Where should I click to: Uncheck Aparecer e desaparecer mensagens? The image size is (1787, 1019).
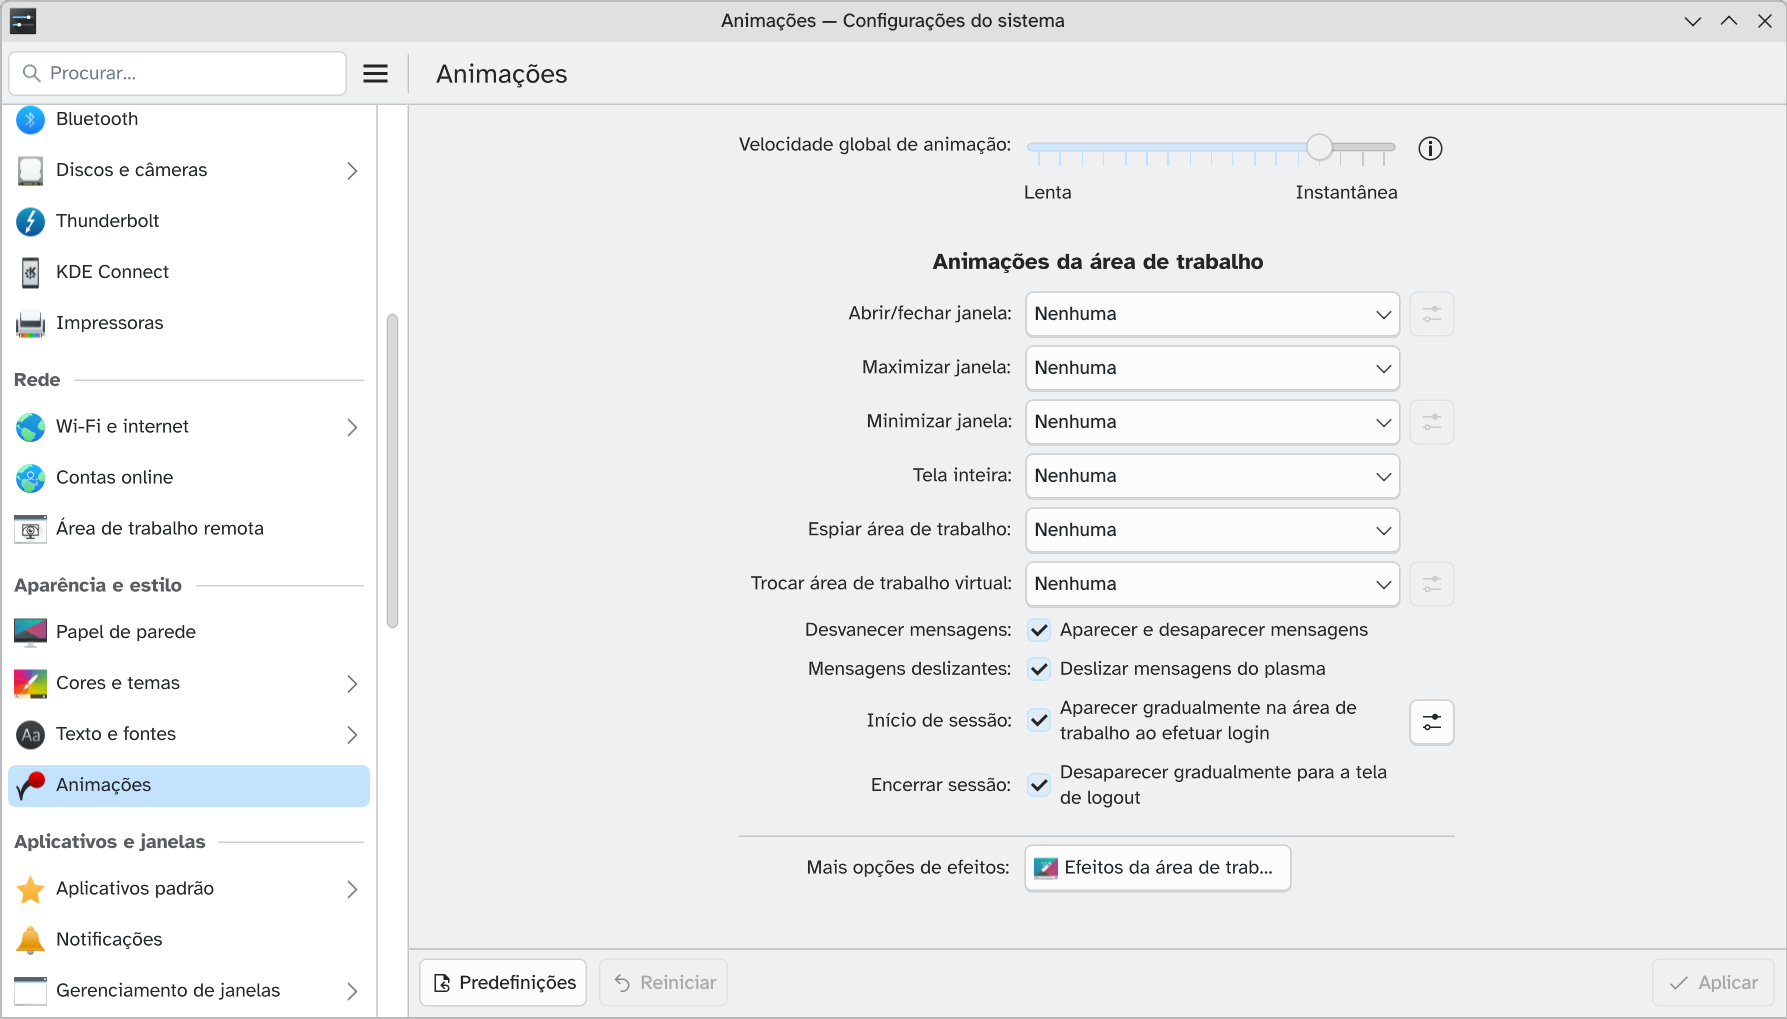1039,630
